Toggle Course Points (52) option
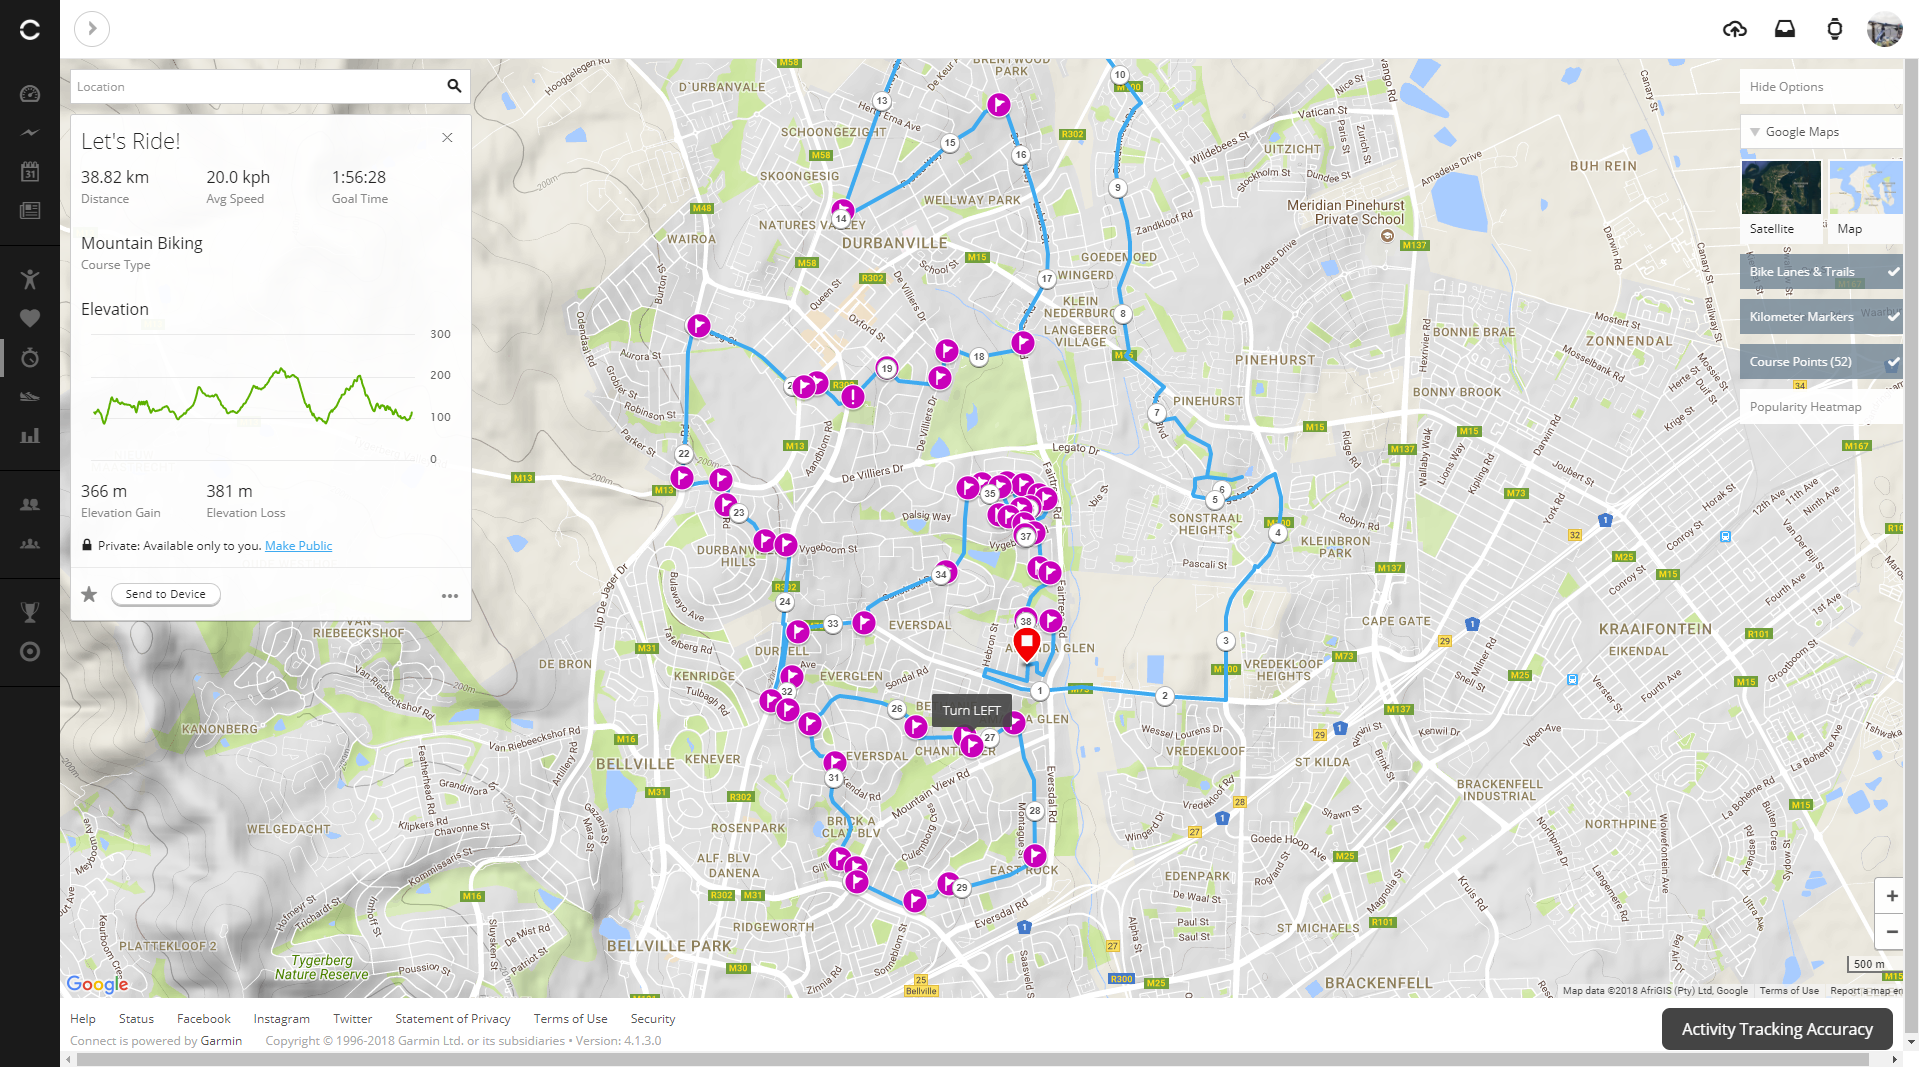This screenshot has width=1919, height=1067. (x=1821, y=361)
